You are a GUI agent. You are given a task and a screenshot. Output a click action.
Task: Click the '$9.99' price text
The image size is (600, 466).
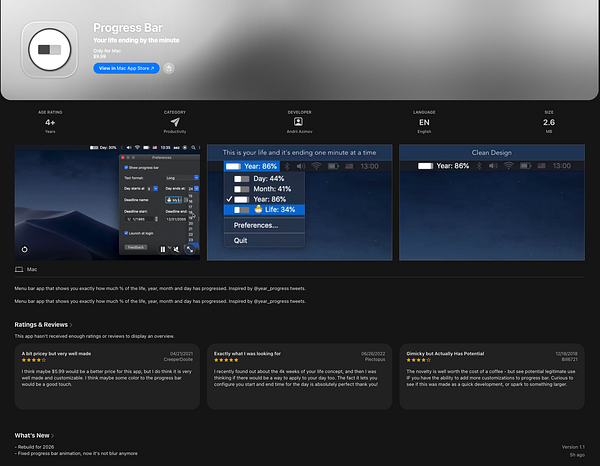pos(99,56)
